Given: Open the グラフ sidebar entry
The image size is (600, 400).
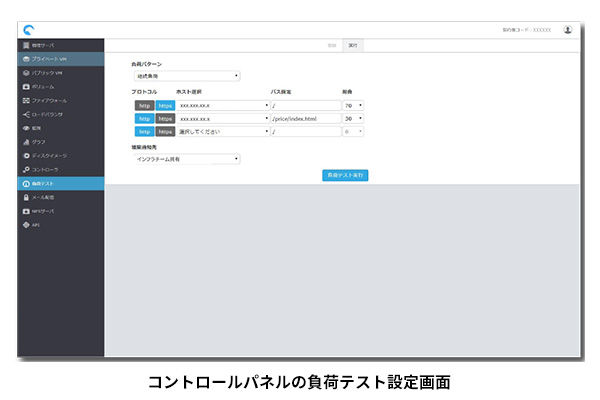Looking at the screenshot, I should pos(40,142).
